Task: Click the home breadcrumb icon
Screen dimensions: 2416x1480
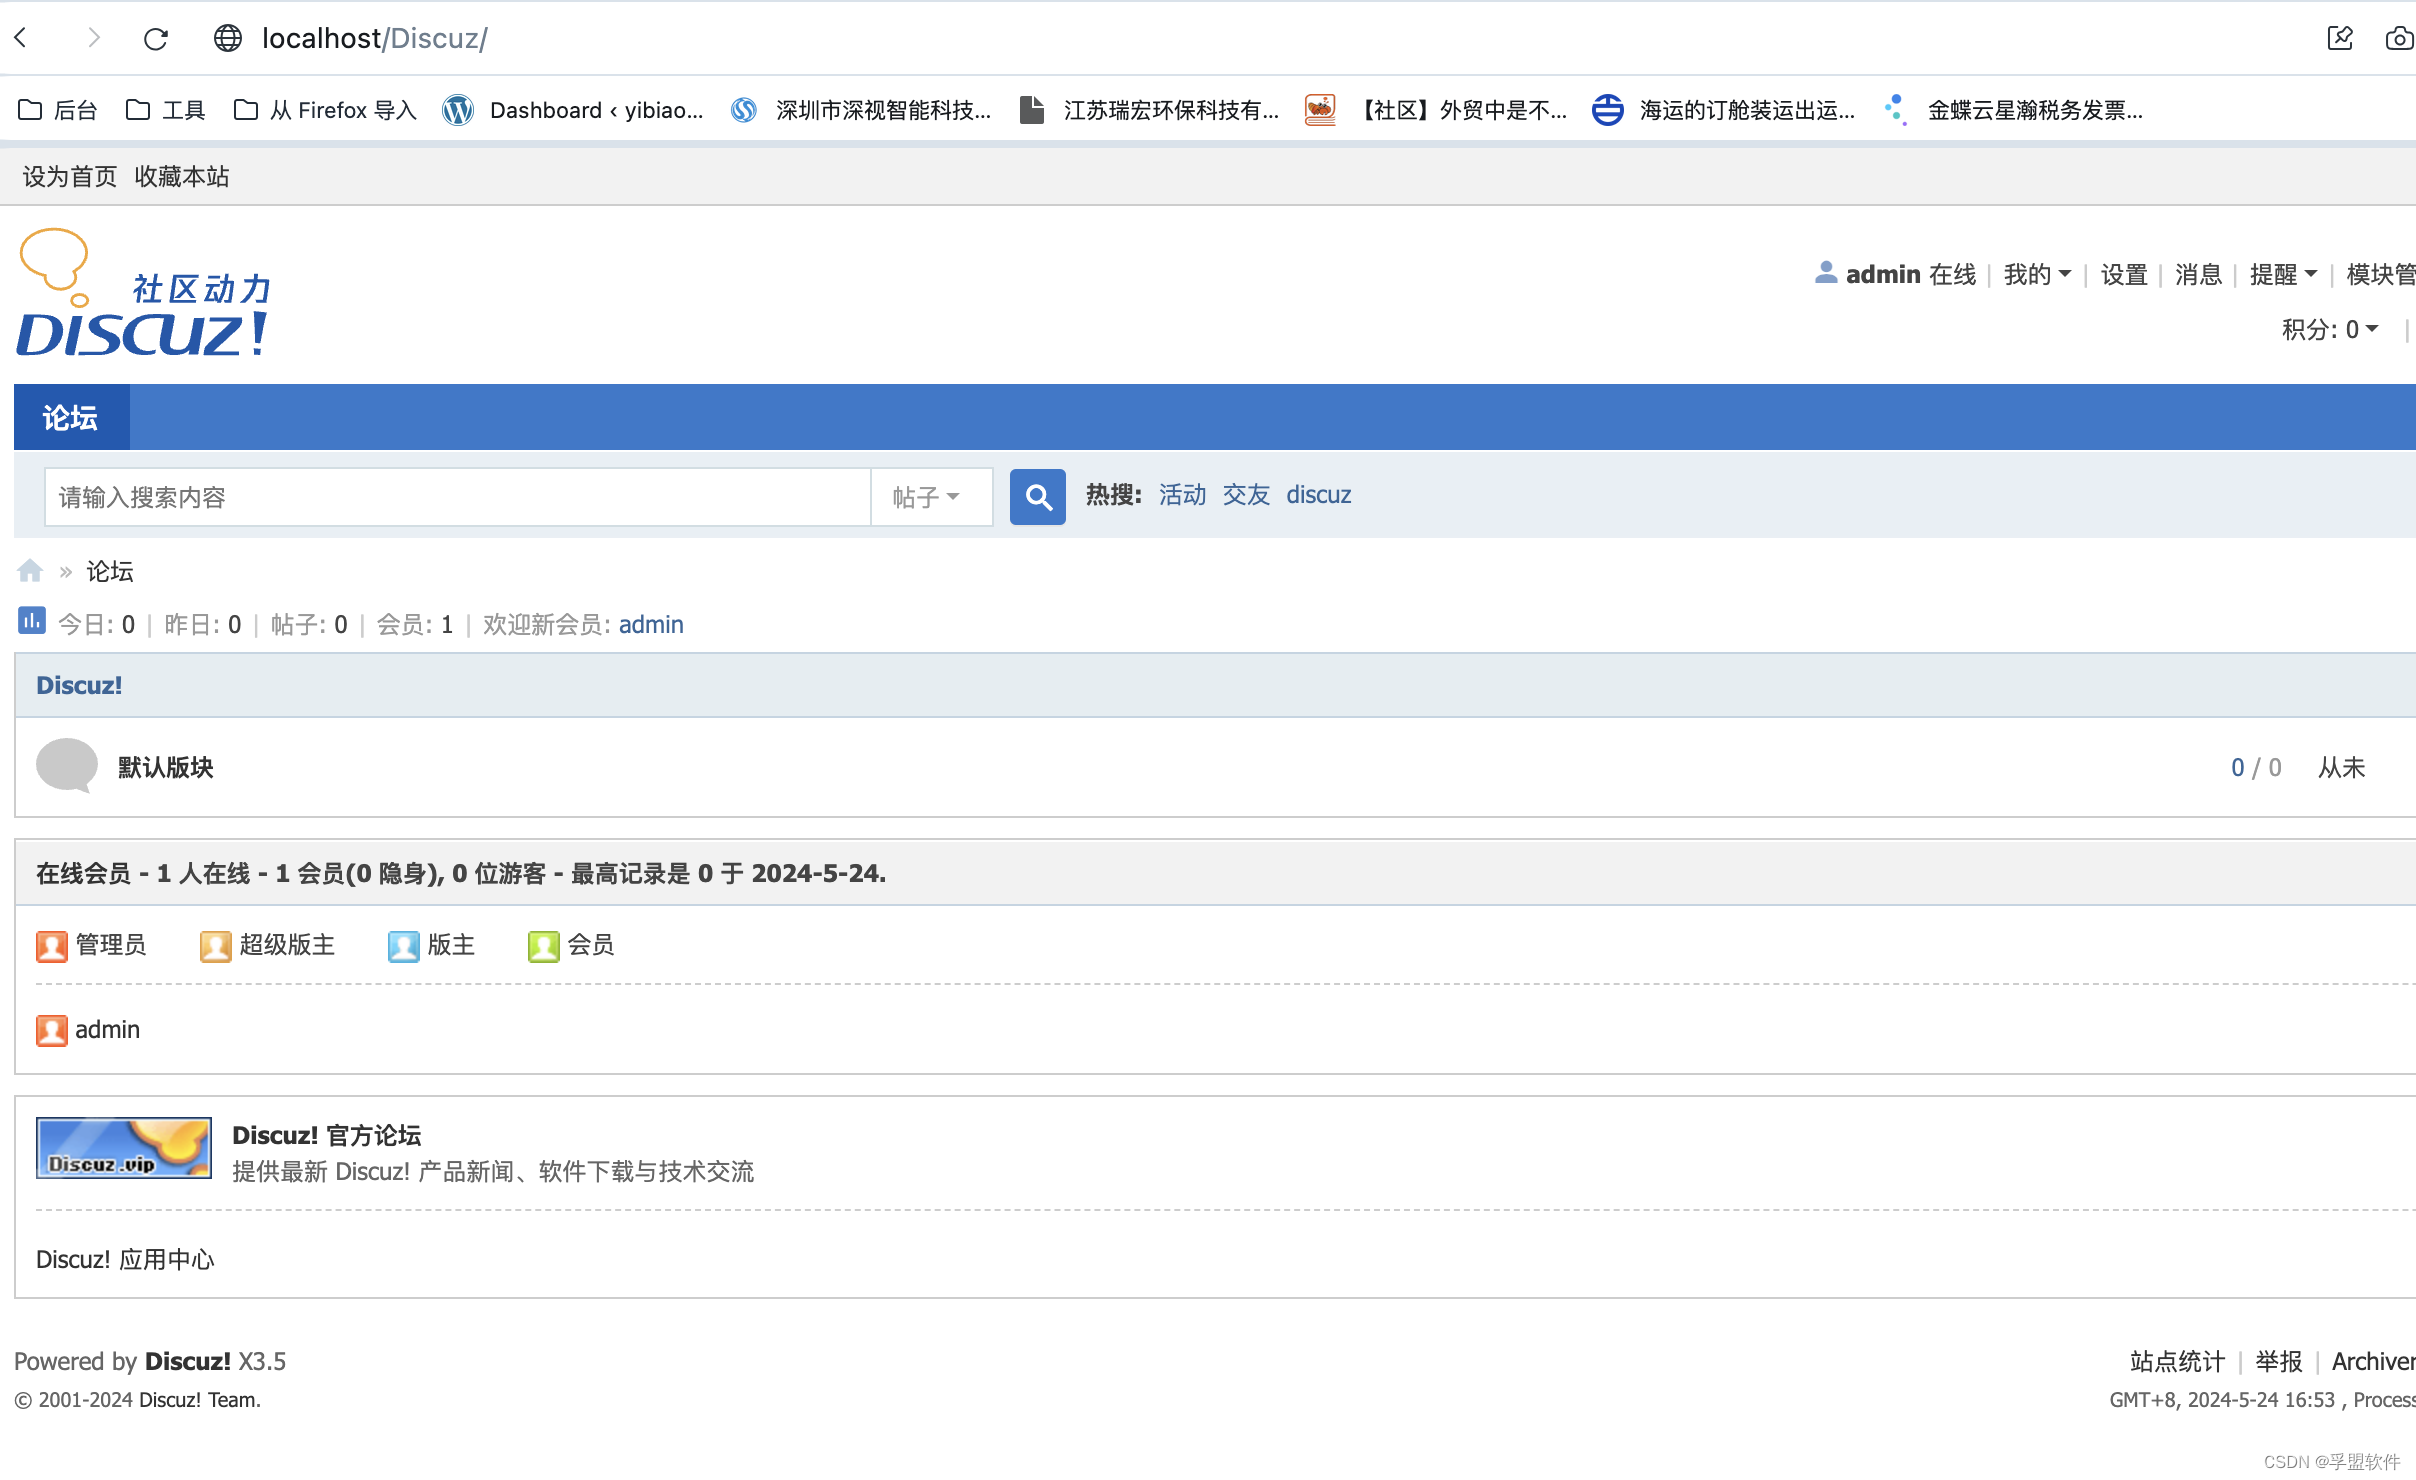Action: [x=30, y=571]
